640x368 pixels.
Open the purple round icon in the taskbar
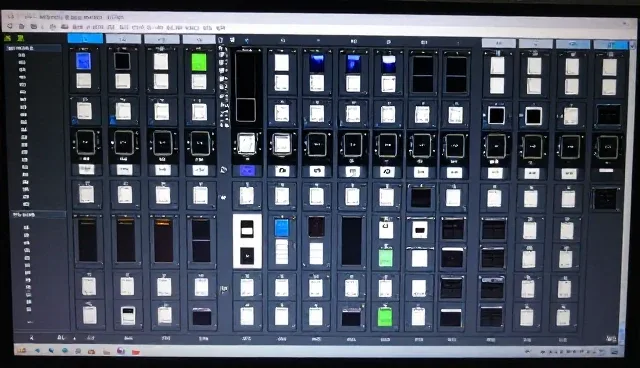pos(121,350)
